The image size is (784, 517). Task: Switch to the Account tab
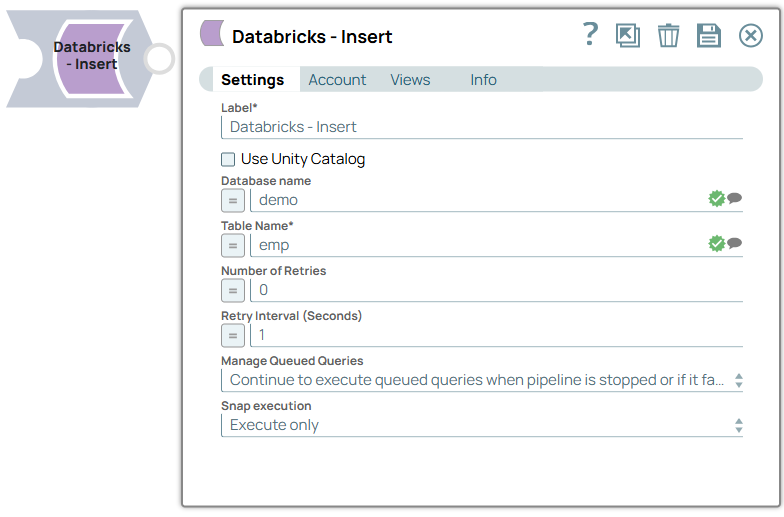point(337,80)
